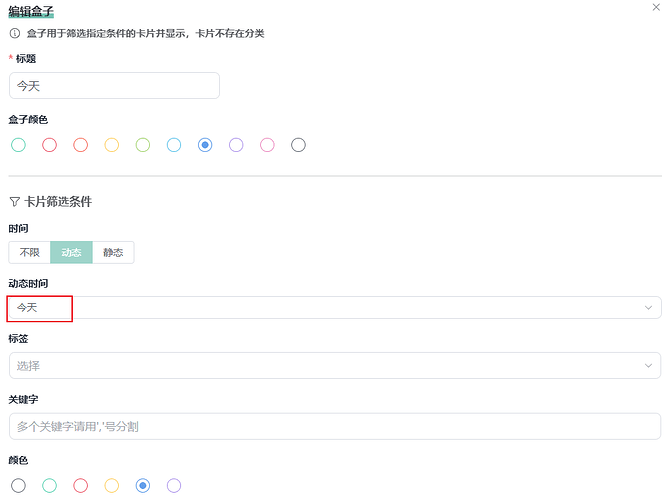Viewport: 669px width, 499px height.
Task: Choose the pink 盒子颜色 circle
Action: click(267, 145)
